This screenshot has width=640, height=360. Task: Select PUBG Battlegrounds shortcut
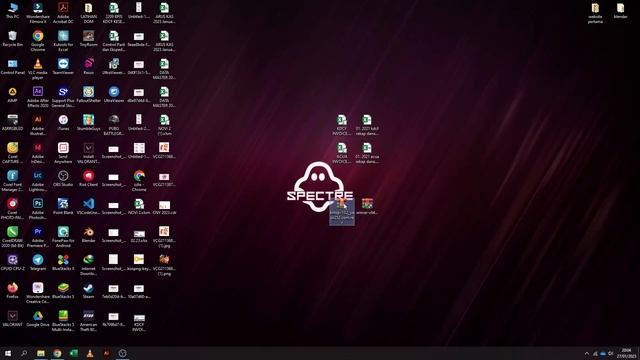coord(114,124)
